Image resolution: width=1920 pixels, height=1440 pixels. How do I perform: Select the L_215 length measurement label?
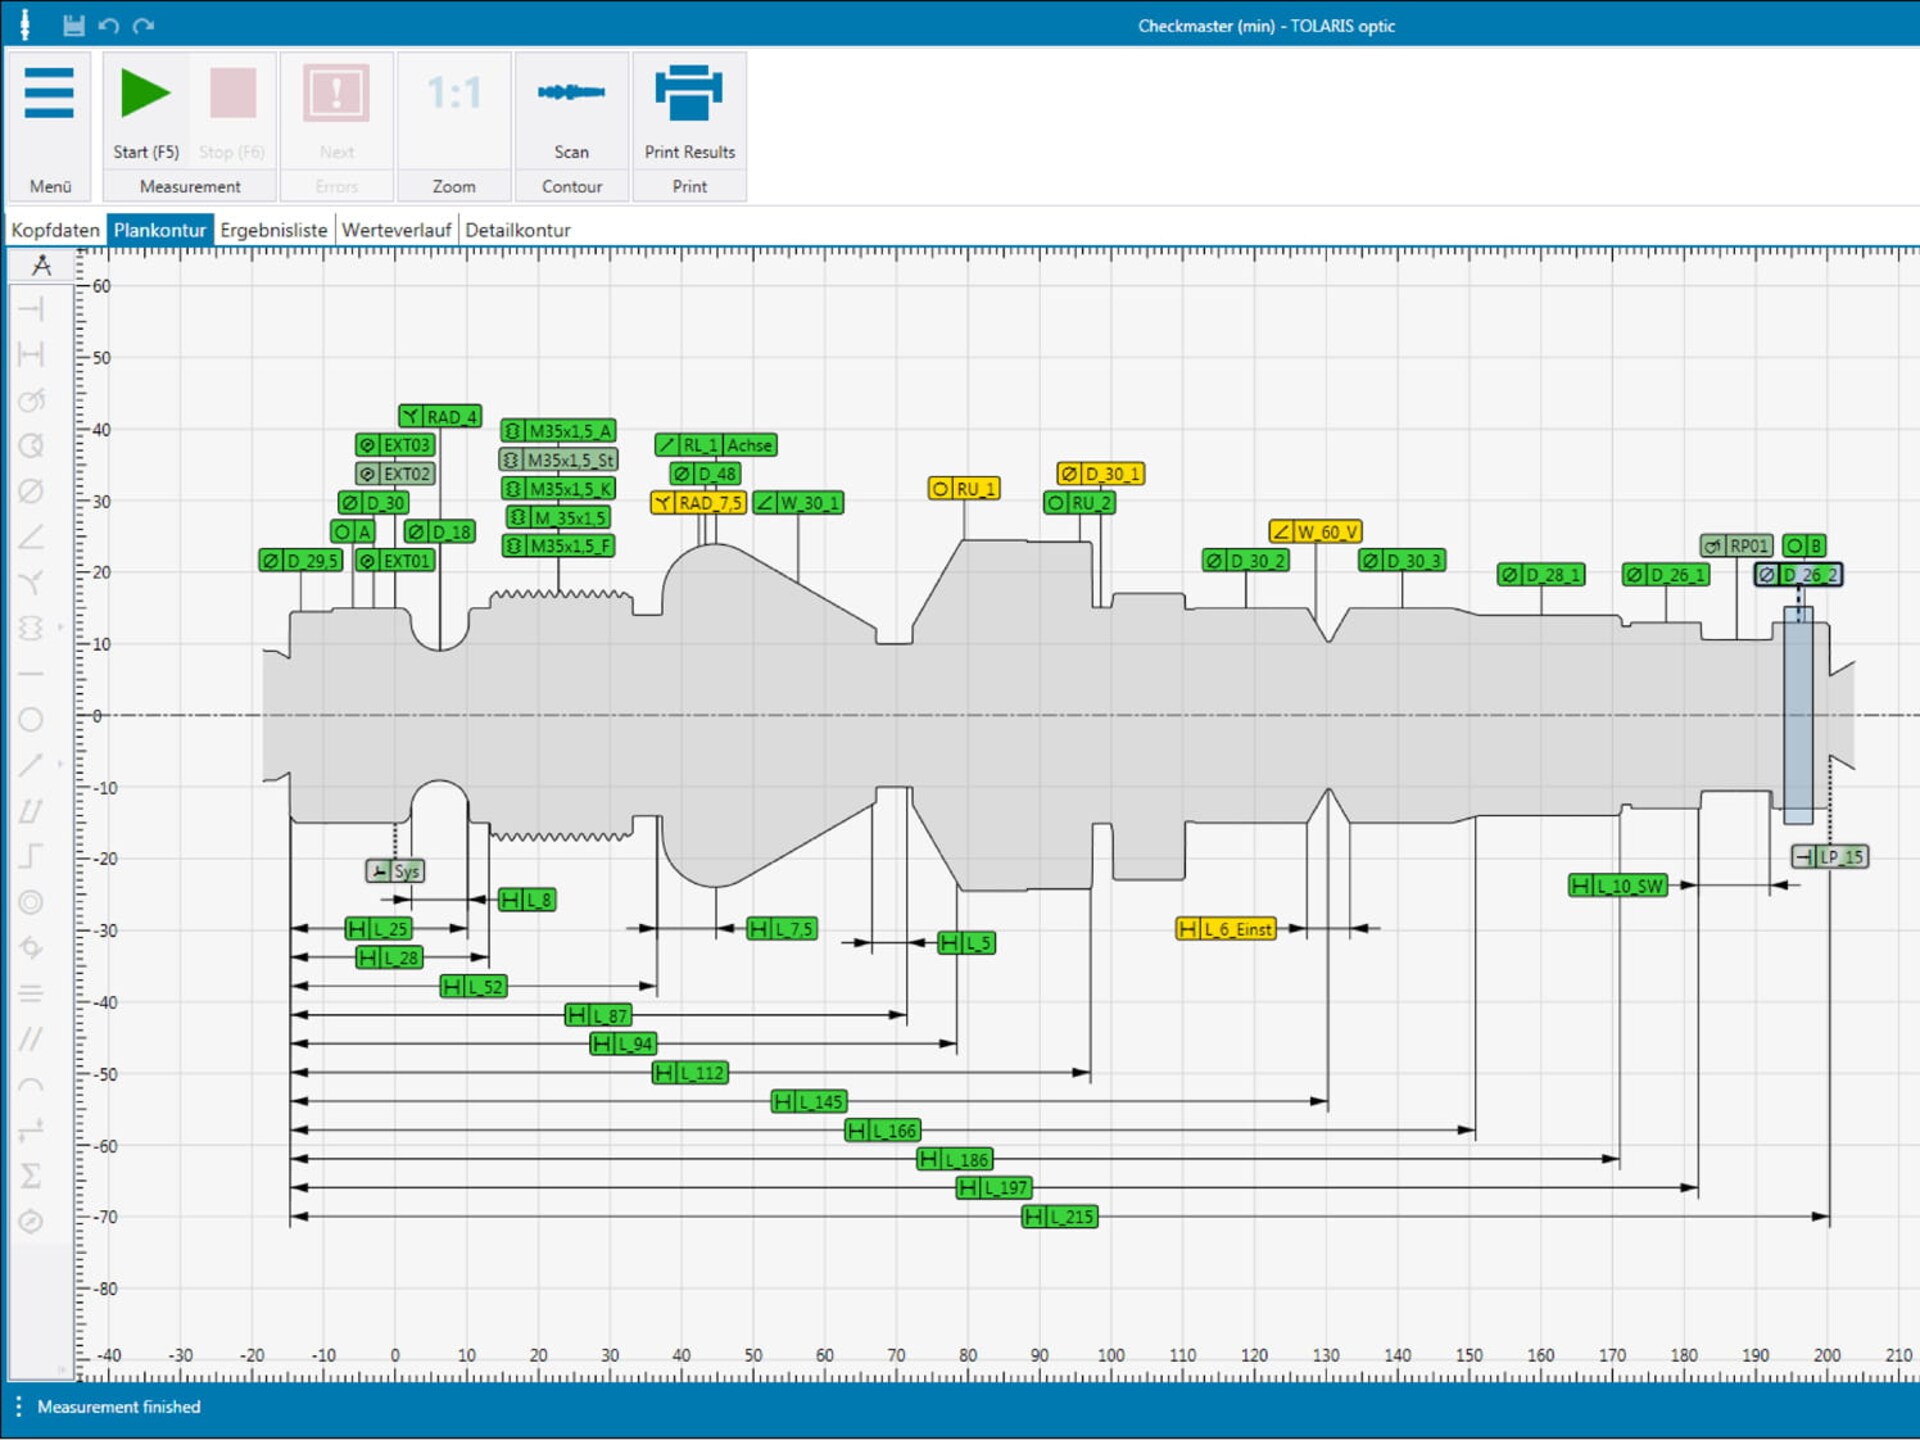click(x=1060, y=1217)
